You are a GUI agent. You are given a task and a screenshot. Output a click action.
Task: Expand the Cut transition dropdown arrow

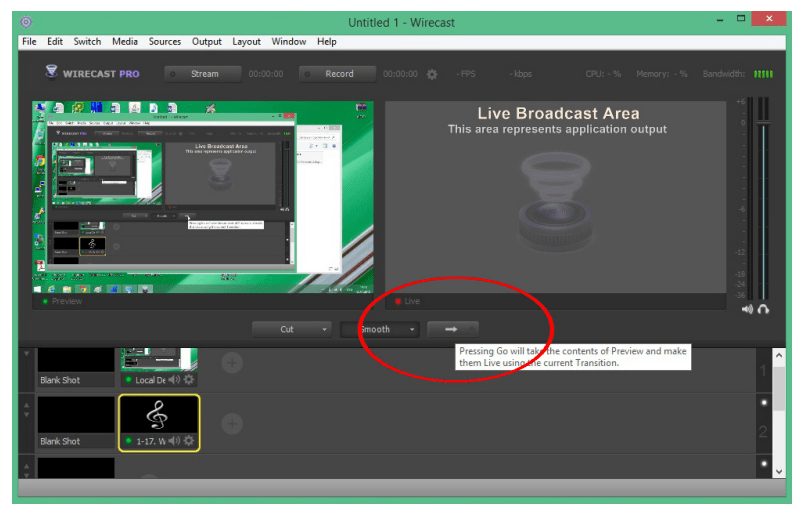pyautogui.click(x=324, y=329)
